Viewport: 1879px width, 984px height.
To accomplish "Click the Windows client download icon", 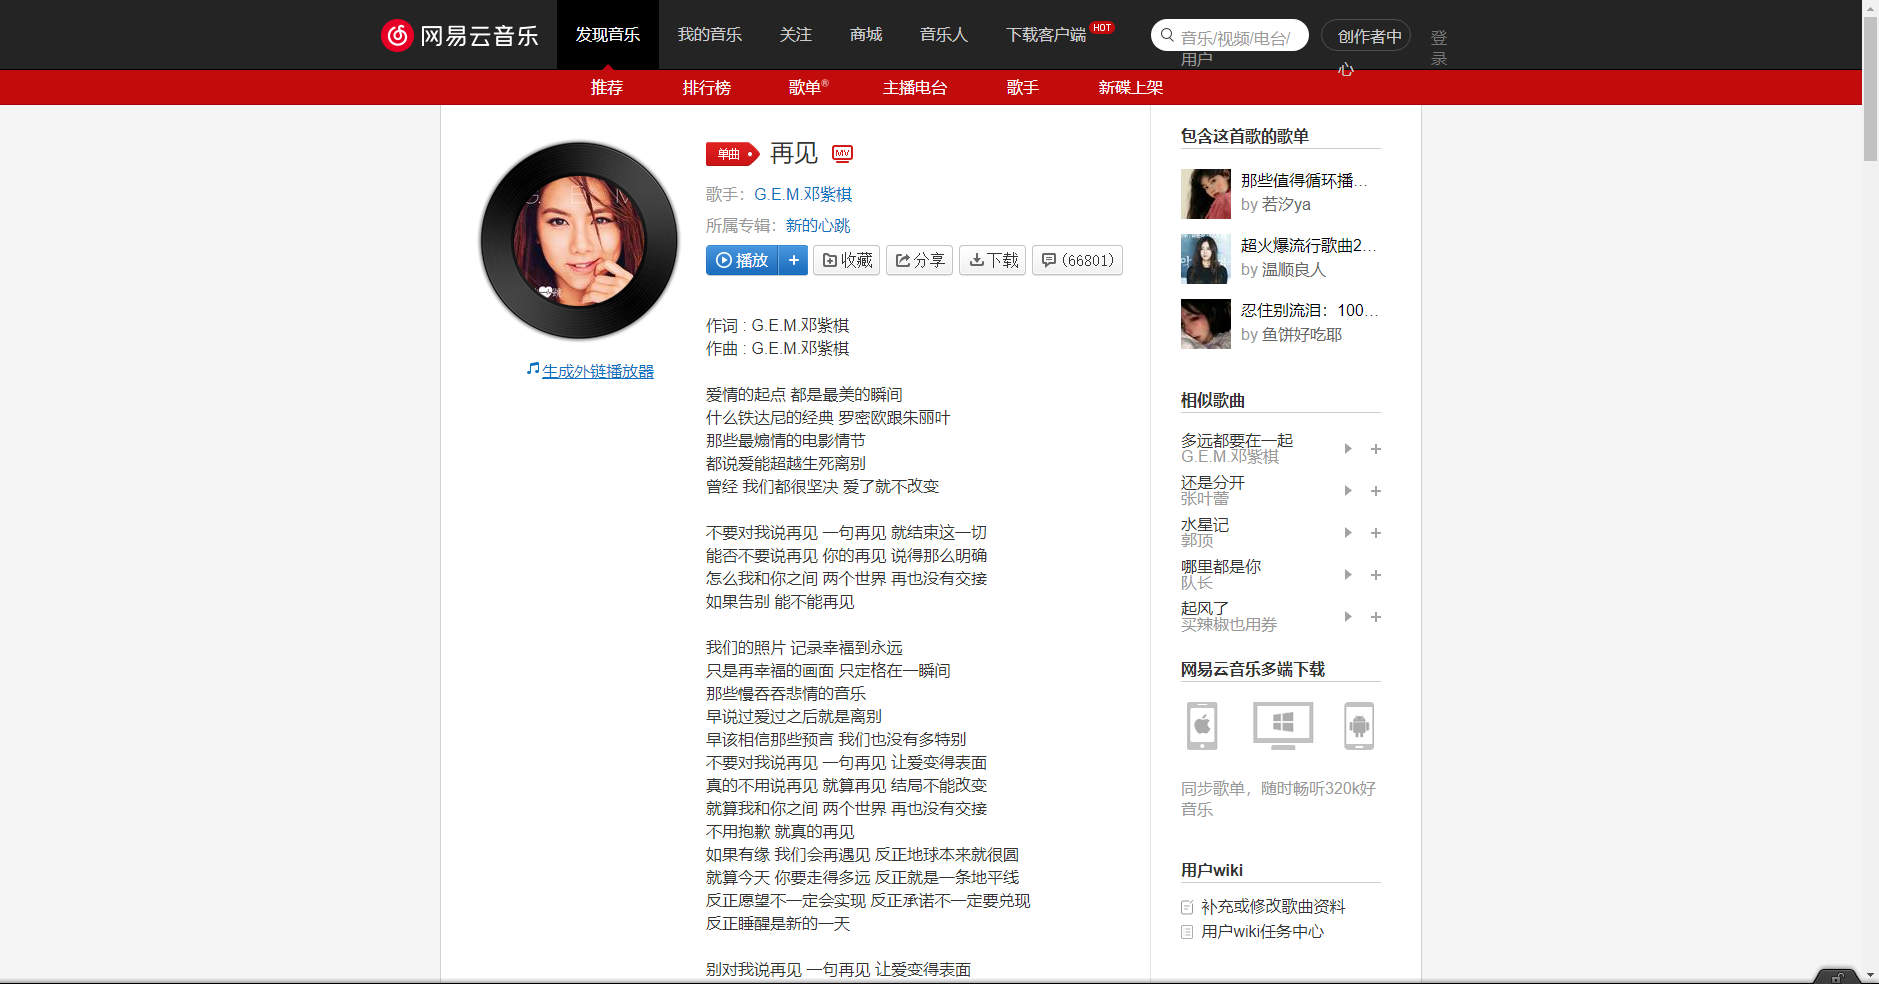I will point(1281,726).
